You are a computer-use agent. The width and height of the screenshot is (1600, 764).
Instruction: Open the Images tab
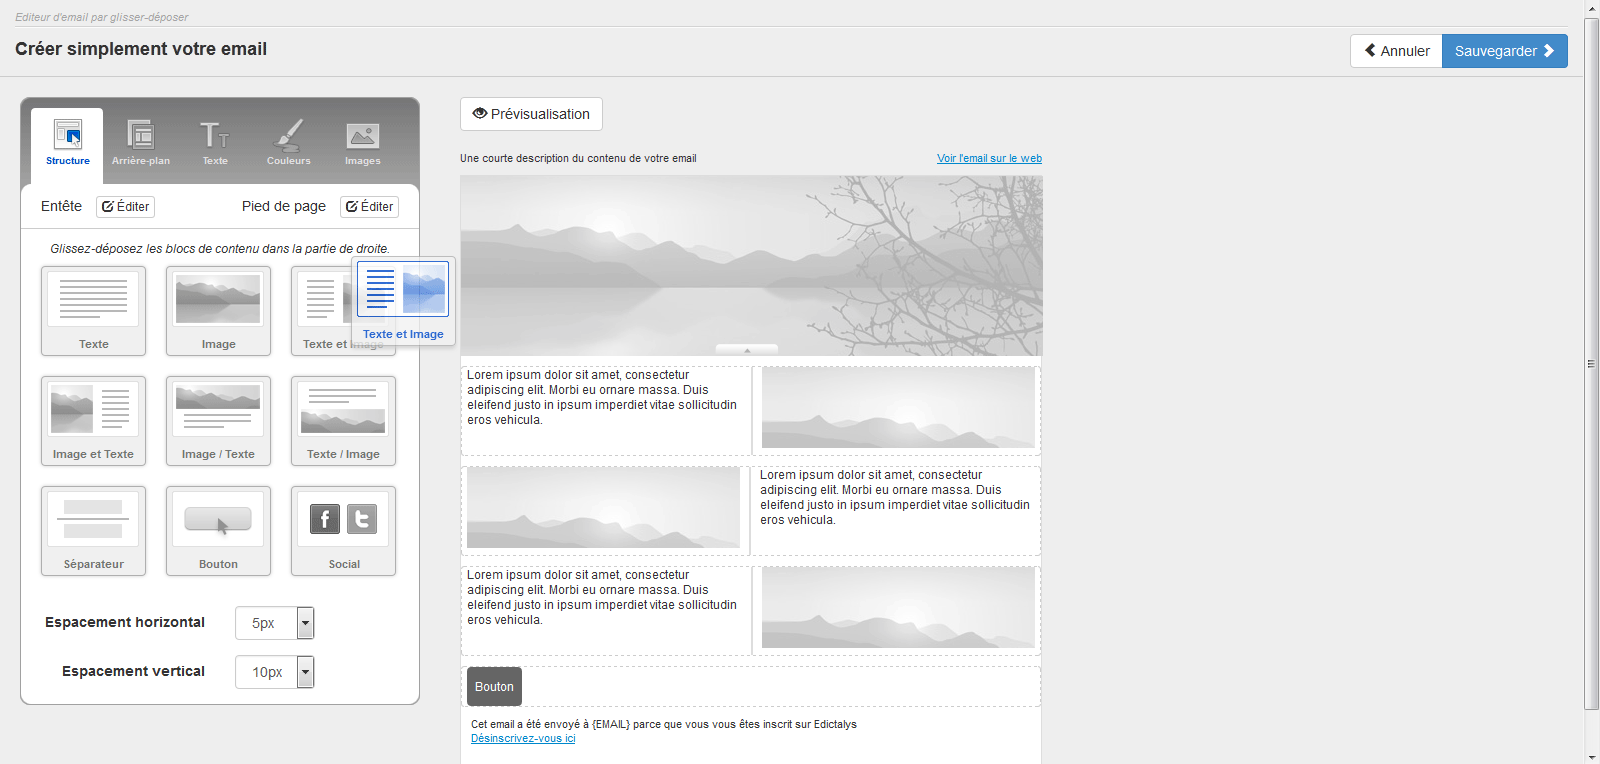362,142
